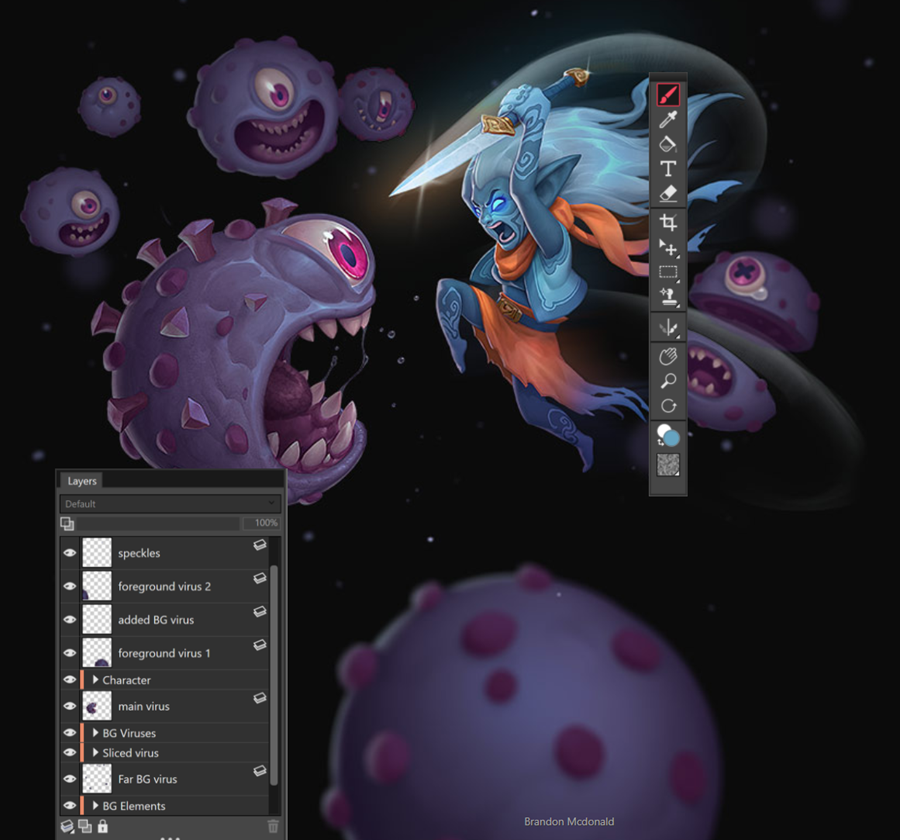The image size is (900, 840).
Task: Select the foreground virus 2 thumbnail
Action: (97, 586)
